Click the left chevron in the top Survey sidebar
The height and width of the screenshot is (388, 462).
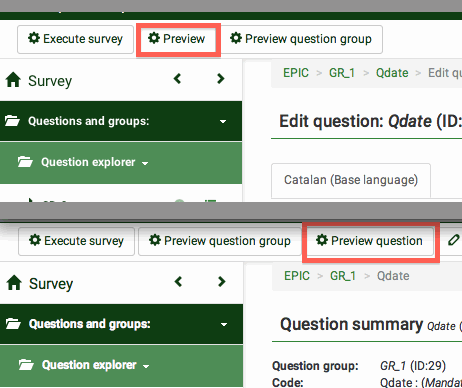177,79
